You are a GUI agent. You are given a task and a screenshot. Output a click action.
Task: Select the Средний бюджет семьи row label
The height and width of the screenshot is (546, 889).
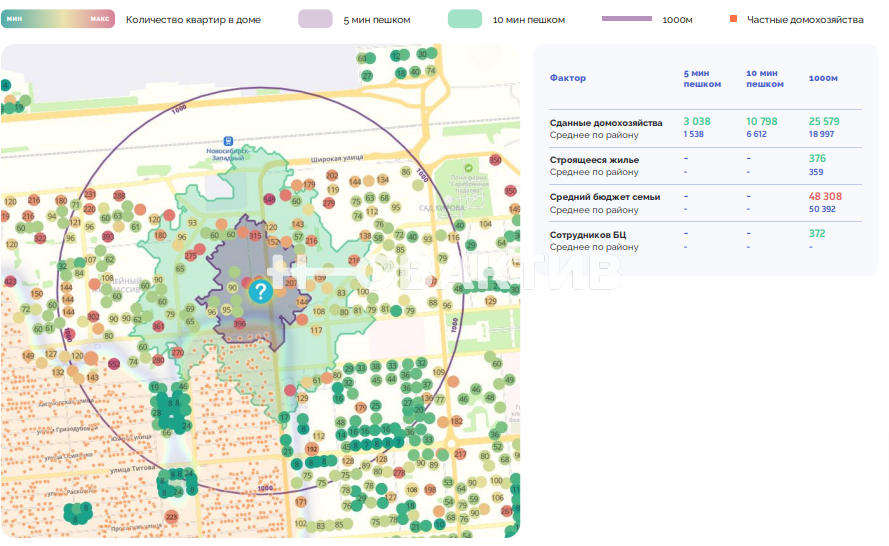pyautogui.click(x=604, y=197)
